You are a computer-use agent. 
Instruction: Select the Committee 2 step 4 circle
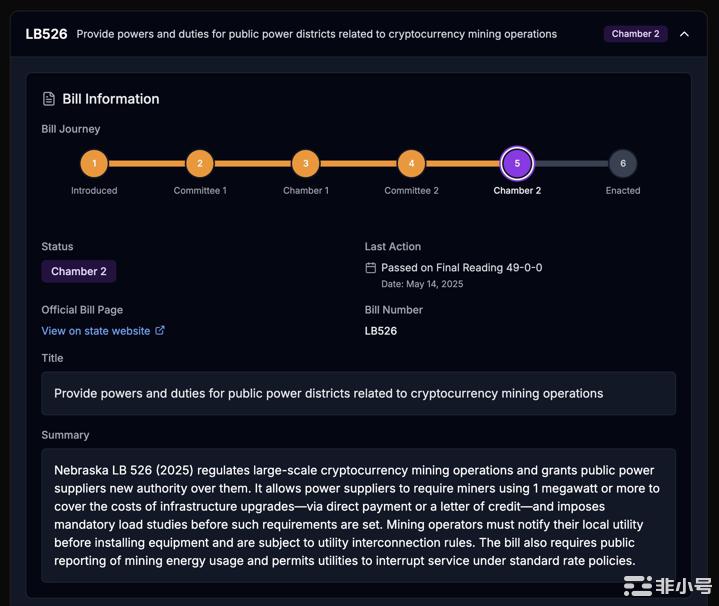[x=411, y=163]
